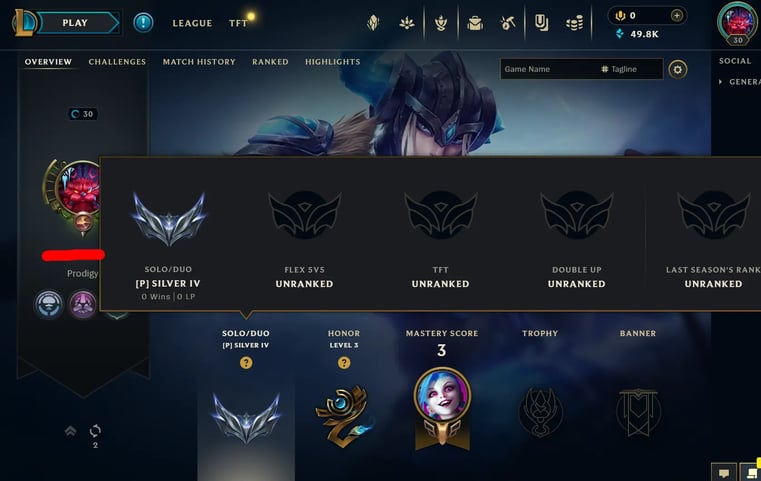Click the help question mark under Solo/Duo

[x=246, y=363]
